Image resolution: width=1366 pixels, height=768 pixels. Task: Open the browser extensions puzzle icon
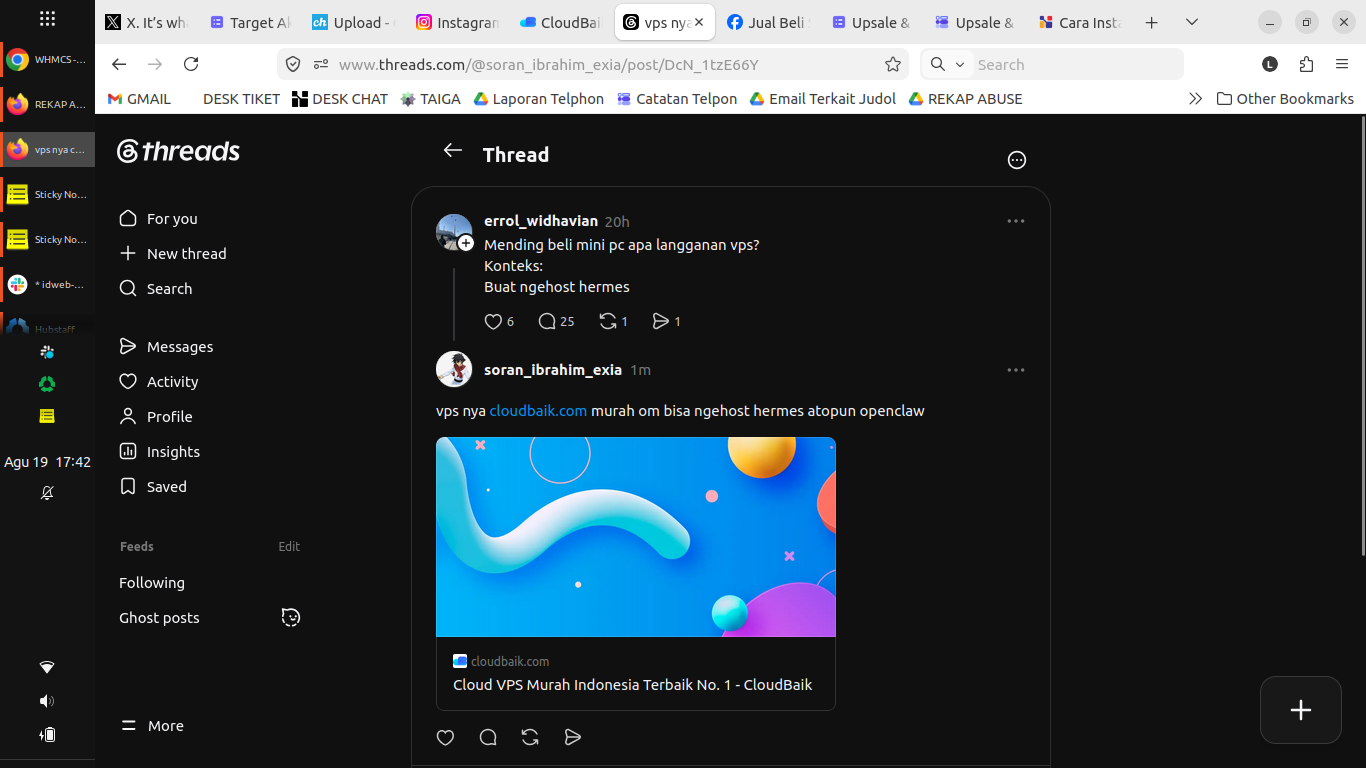[x=1306, y=64]
